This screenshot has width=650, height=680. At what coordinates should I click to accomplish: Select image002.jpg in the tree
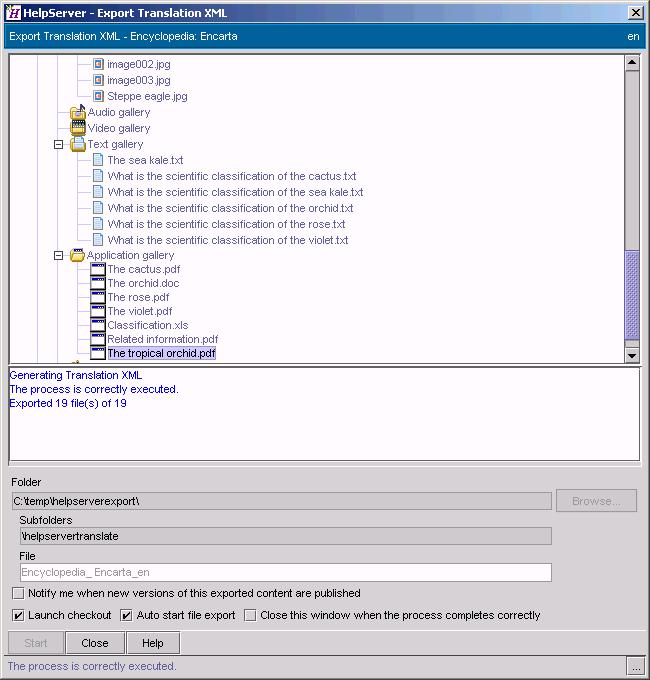(139, 64)
